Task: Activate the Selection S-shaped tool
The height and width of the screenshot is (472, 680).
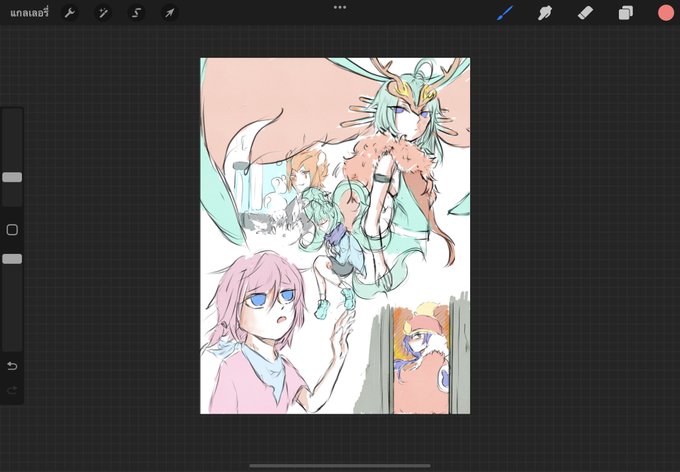Action: 136,13
